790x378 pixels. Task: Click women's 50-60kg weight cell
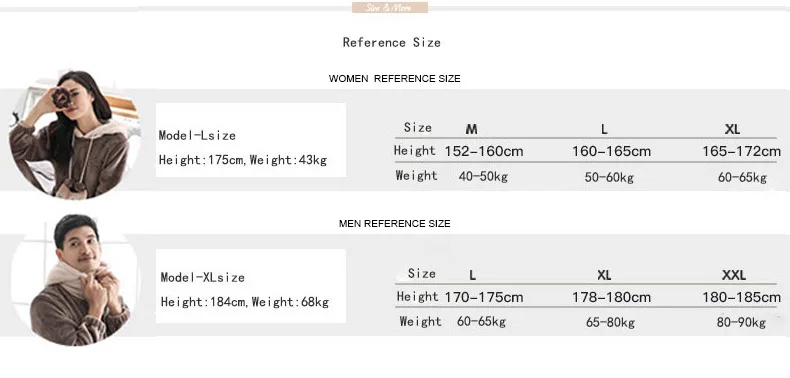coord(609,177)
